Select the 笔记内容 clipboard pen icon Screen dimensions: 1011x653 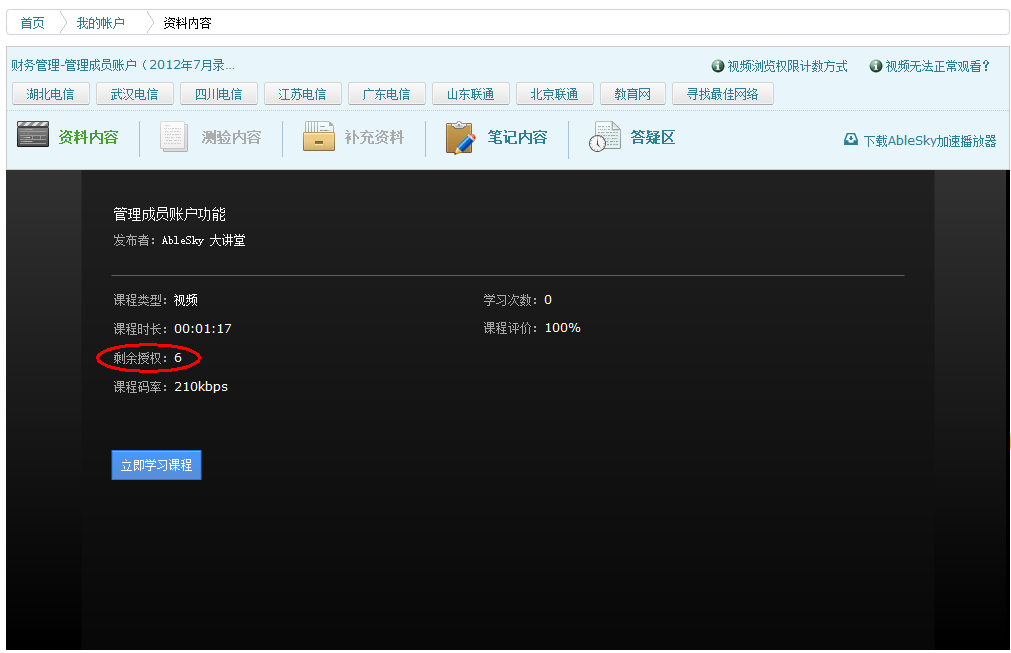pyautogui.click(x=459, y=138)
